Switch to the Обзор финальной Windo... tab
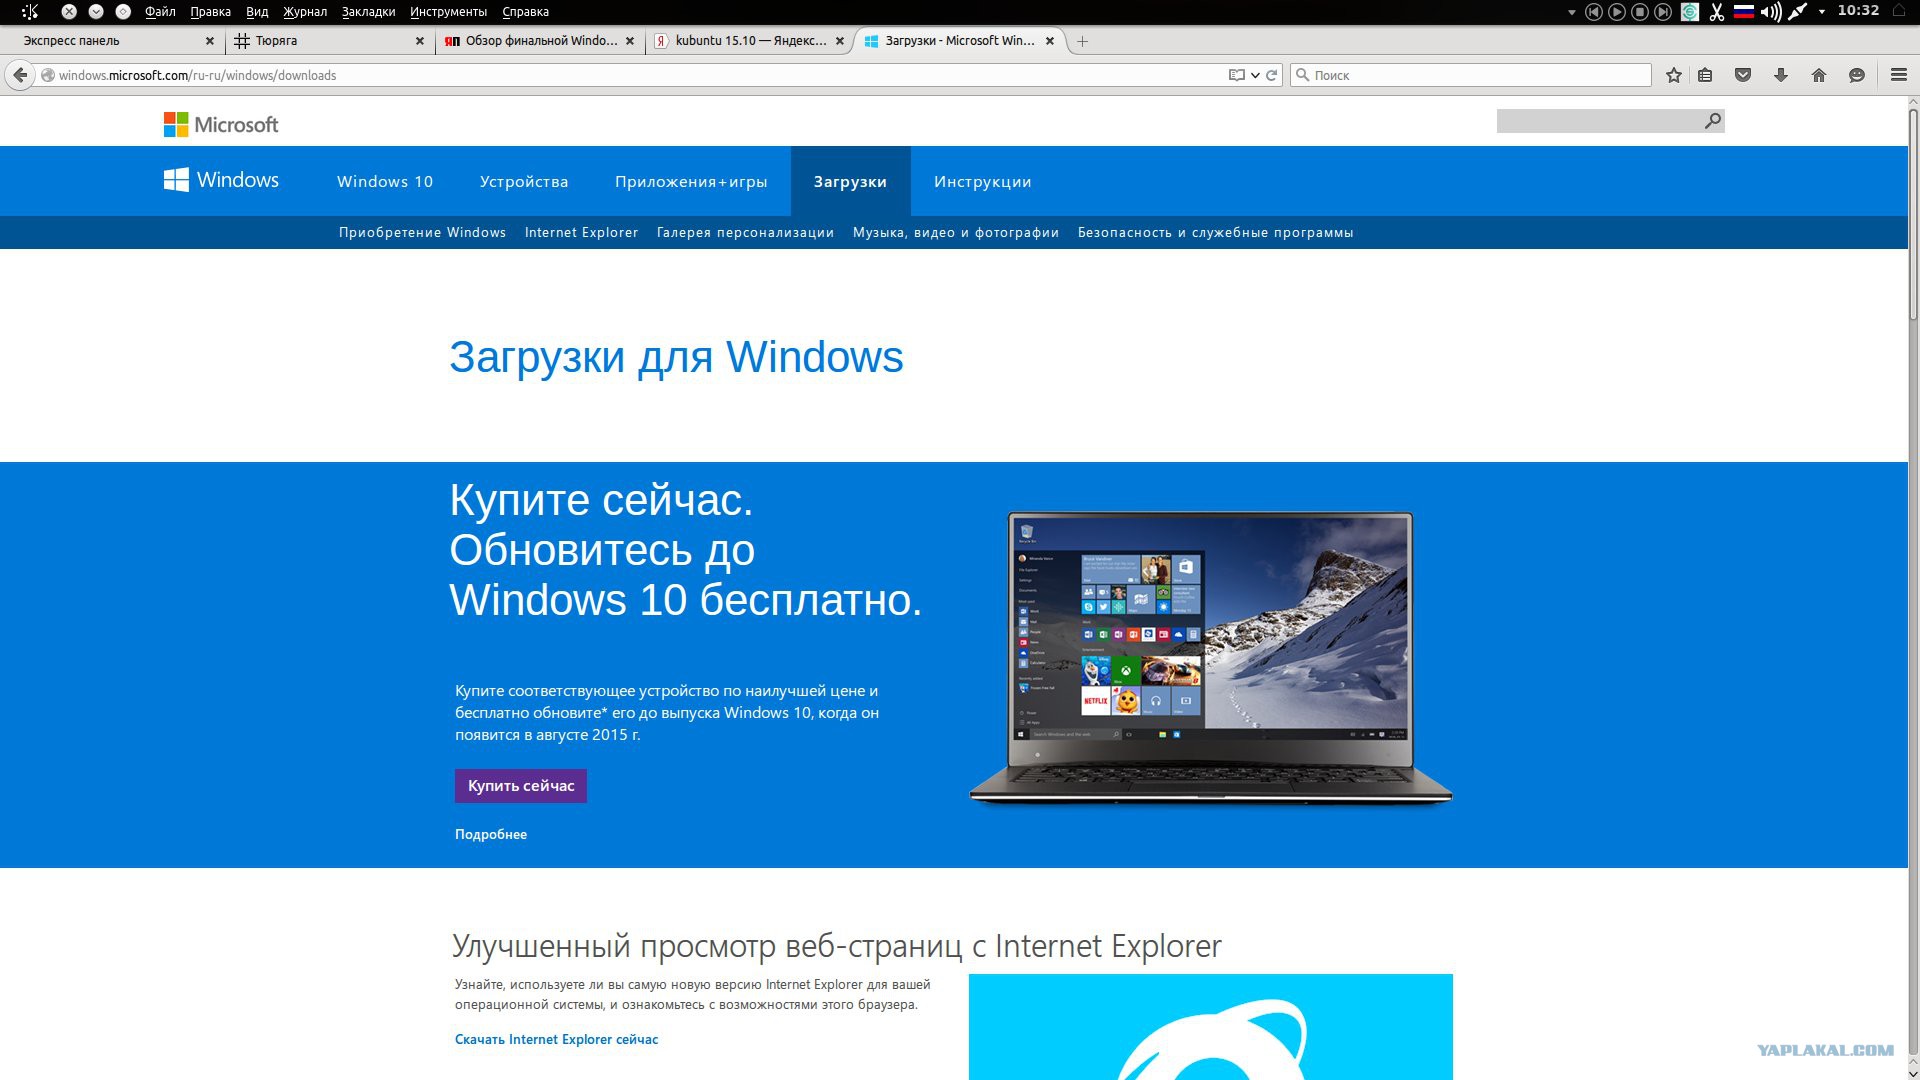 (x=540, y=41)
